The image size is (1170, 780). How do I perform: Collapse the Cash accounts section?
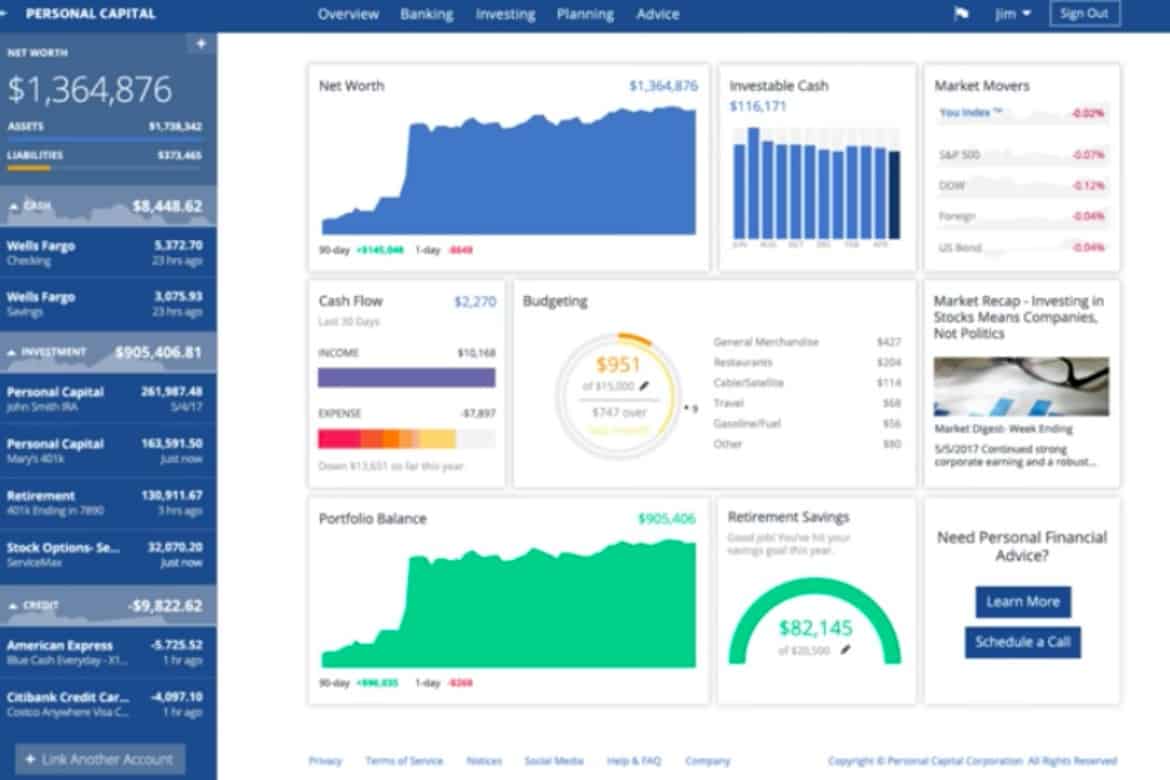13,206
